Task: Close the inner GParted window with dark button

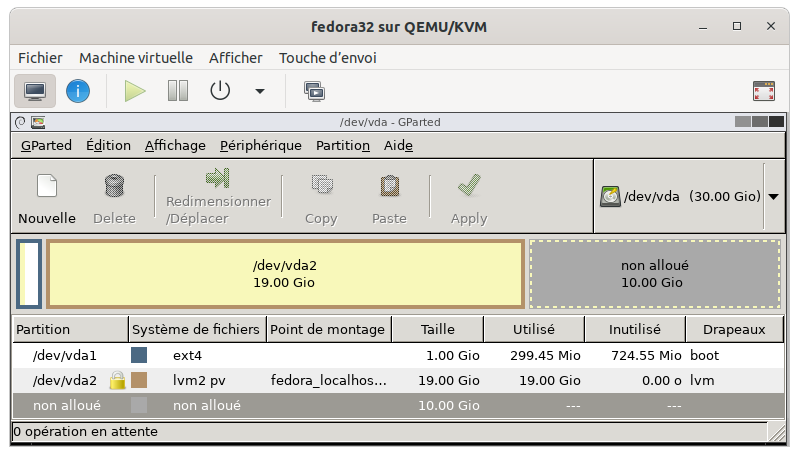Action: (x=776, y=122)
